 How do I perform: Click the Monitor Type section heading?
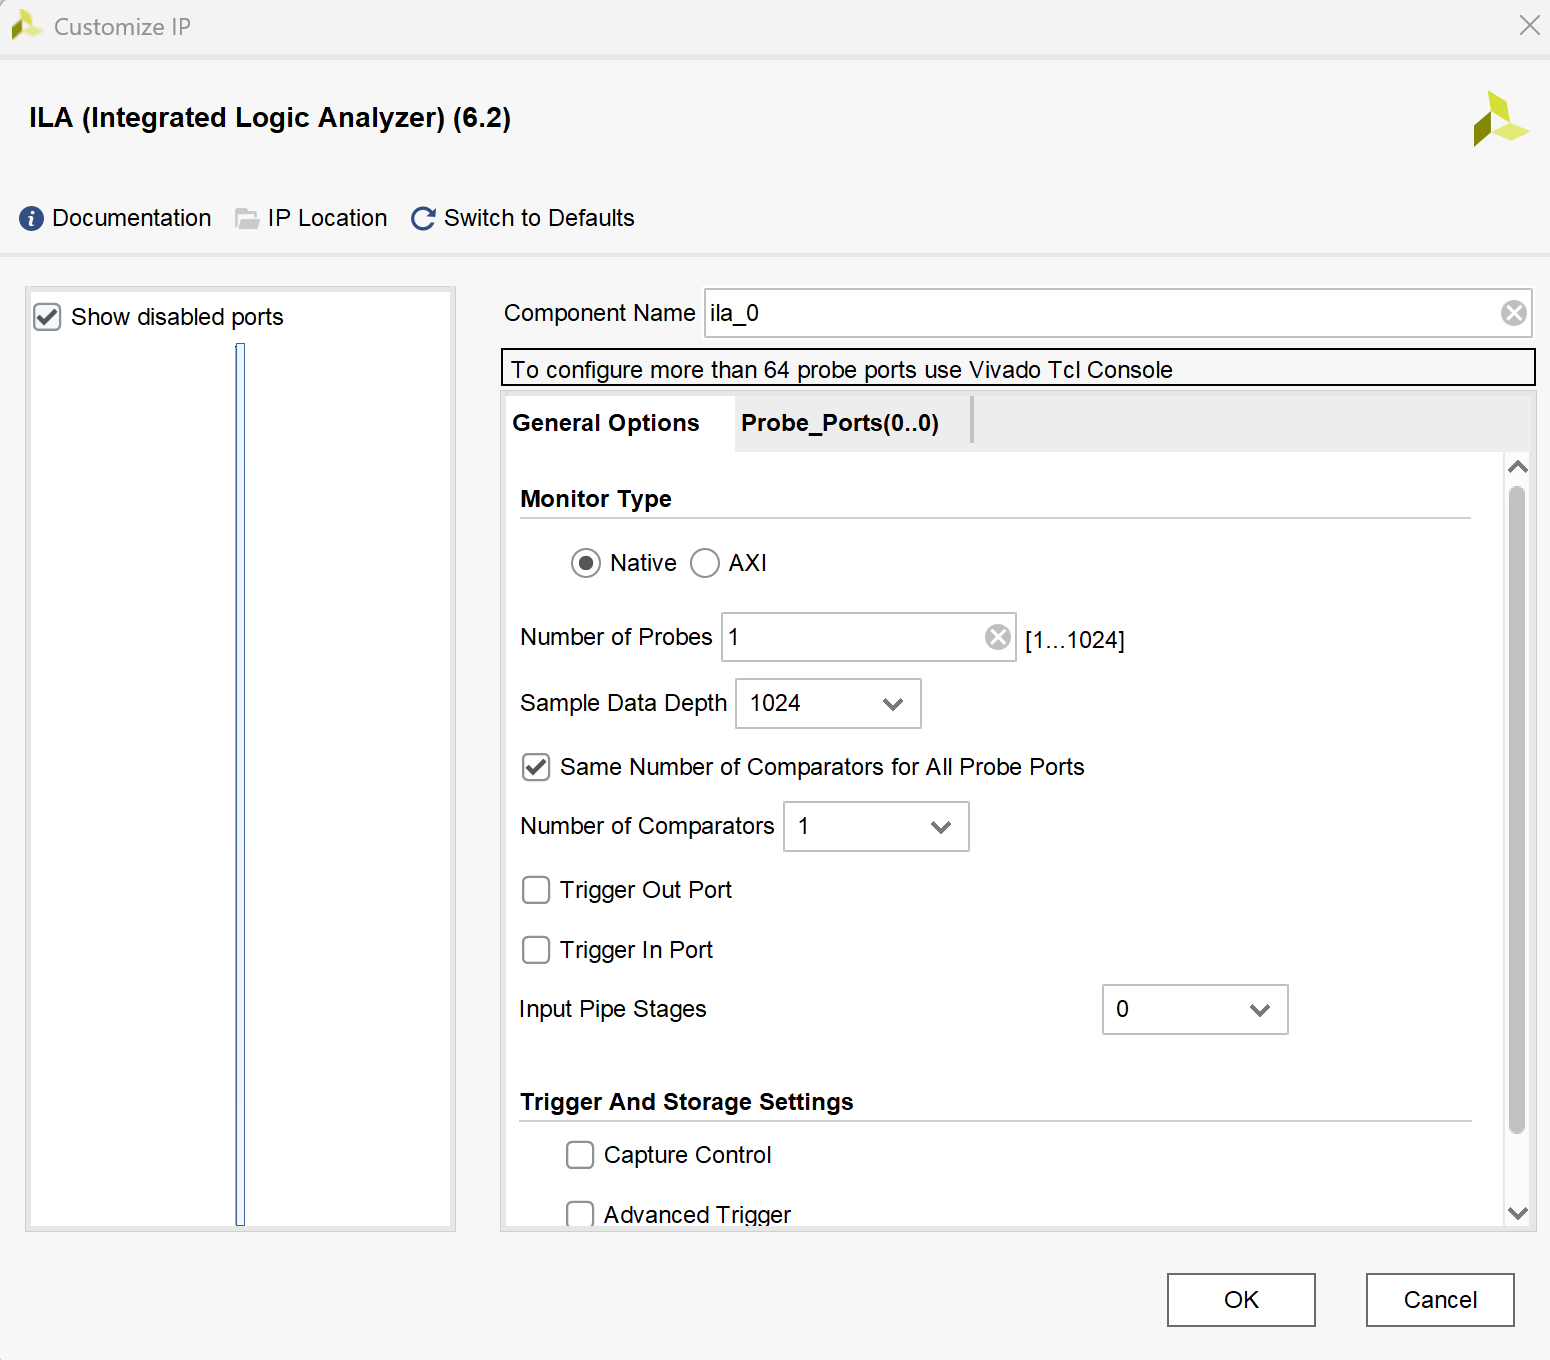[x=596, y=499]
